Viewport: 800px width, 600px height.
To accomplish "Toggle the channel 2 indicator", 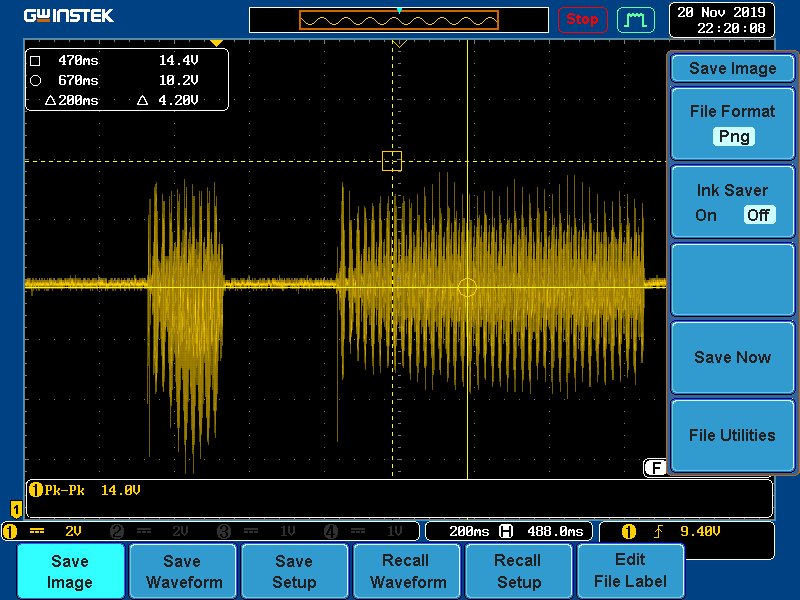I will pos(117,531).
